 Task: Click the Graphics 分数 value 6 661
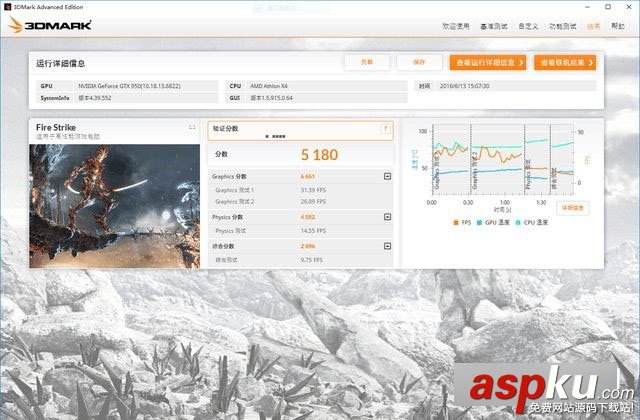tap(307, 176)
